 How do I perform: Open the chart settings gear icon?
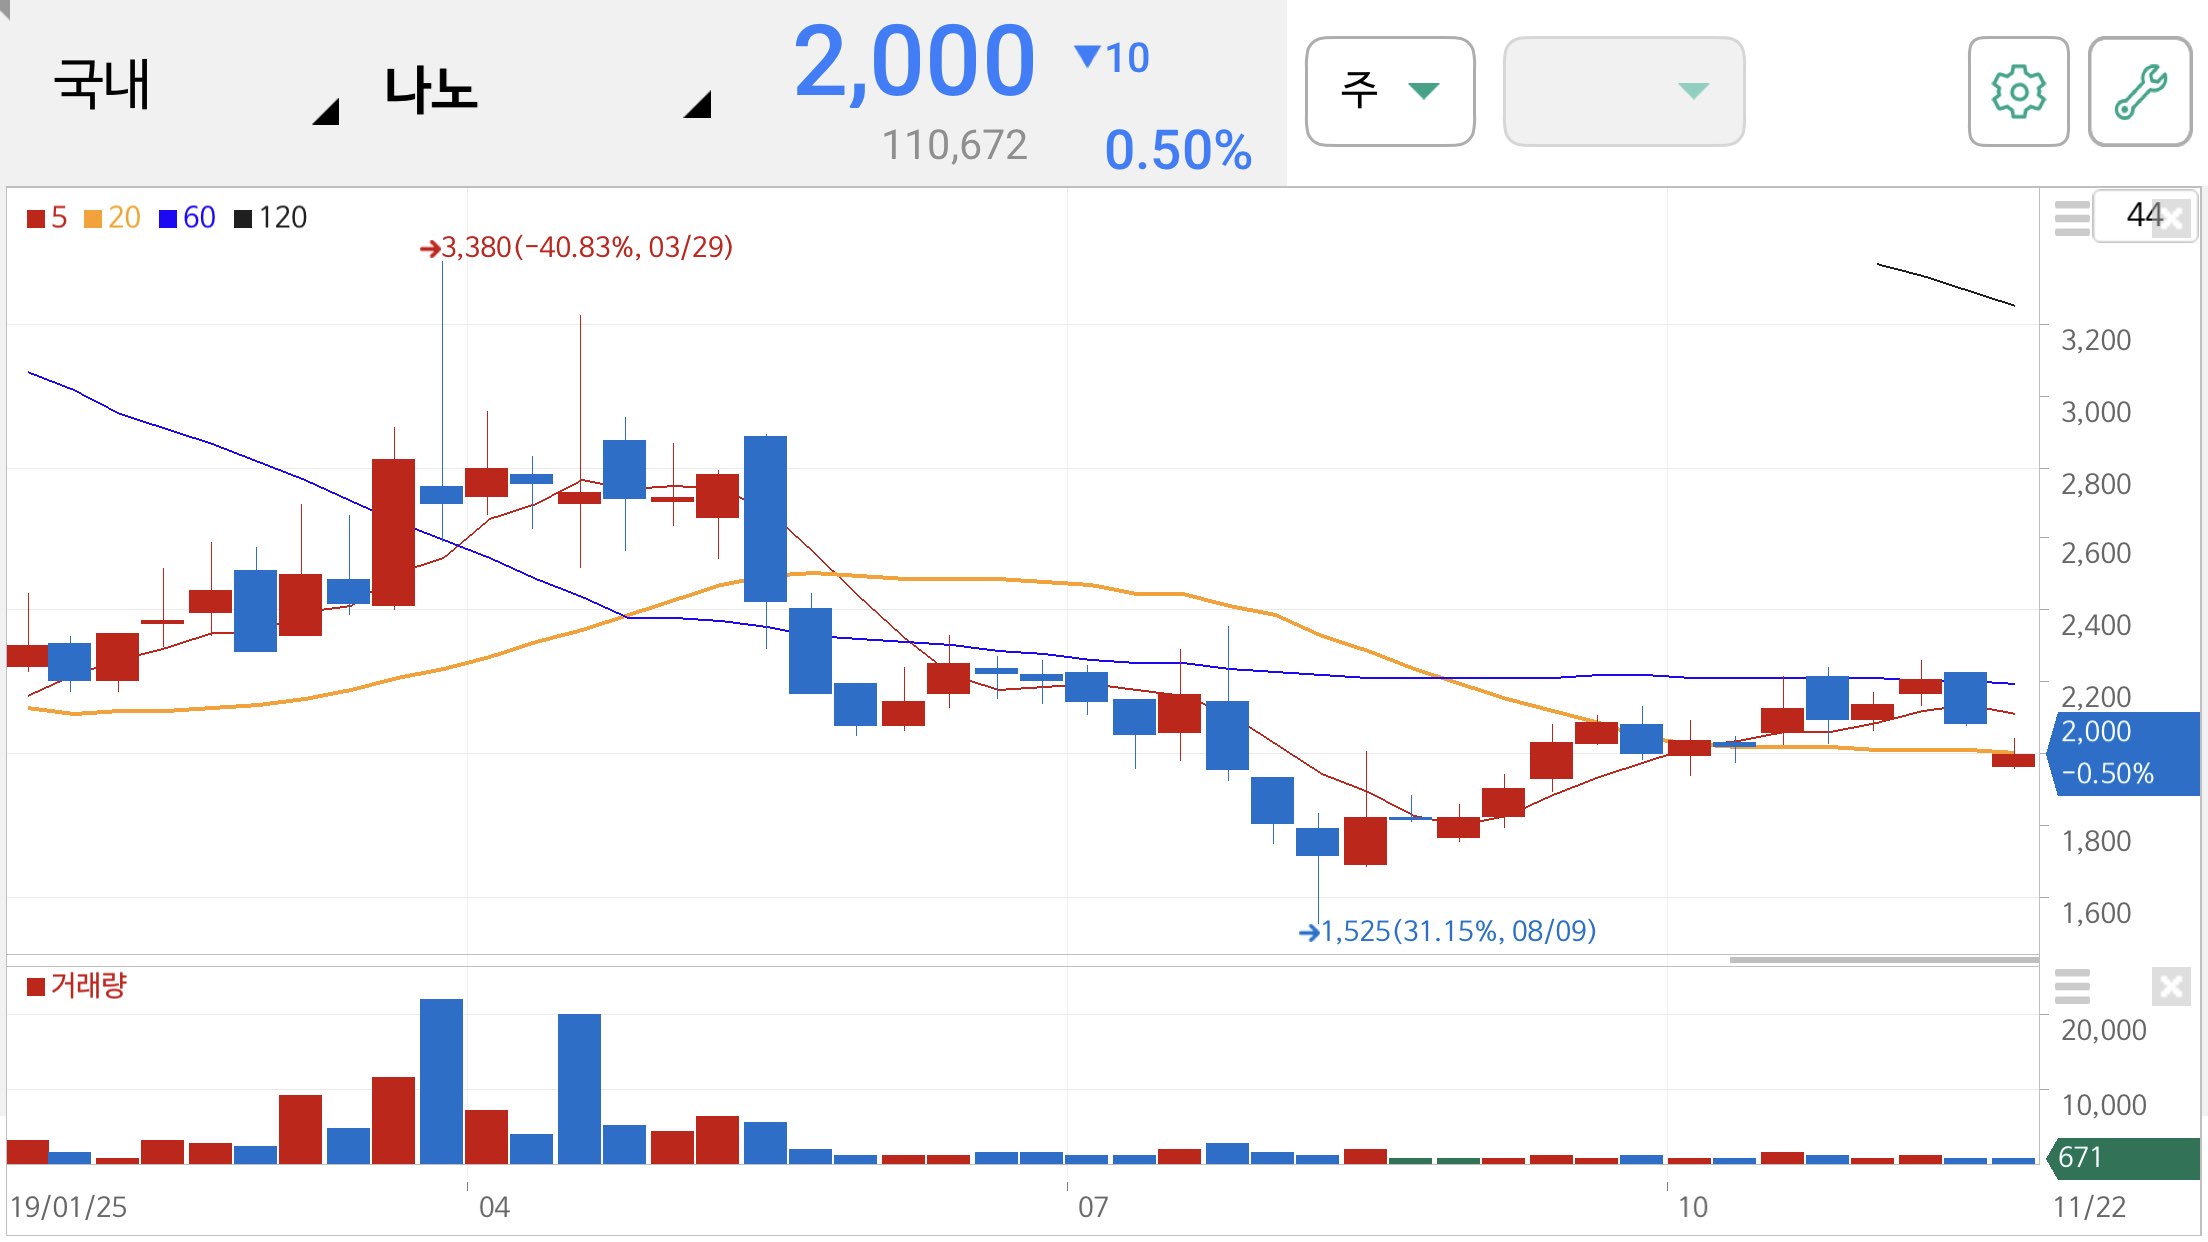point(2018,91)
